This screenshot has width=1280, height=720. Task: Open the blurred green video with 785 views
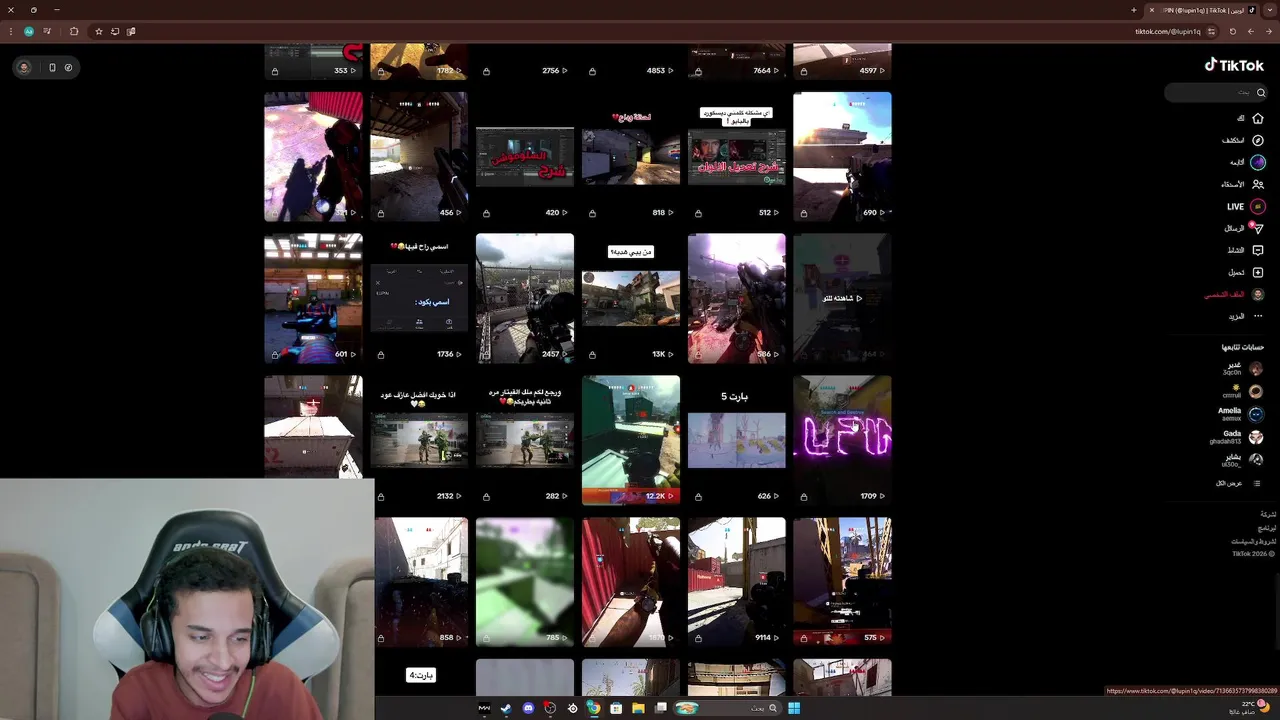tap(525, 582)
